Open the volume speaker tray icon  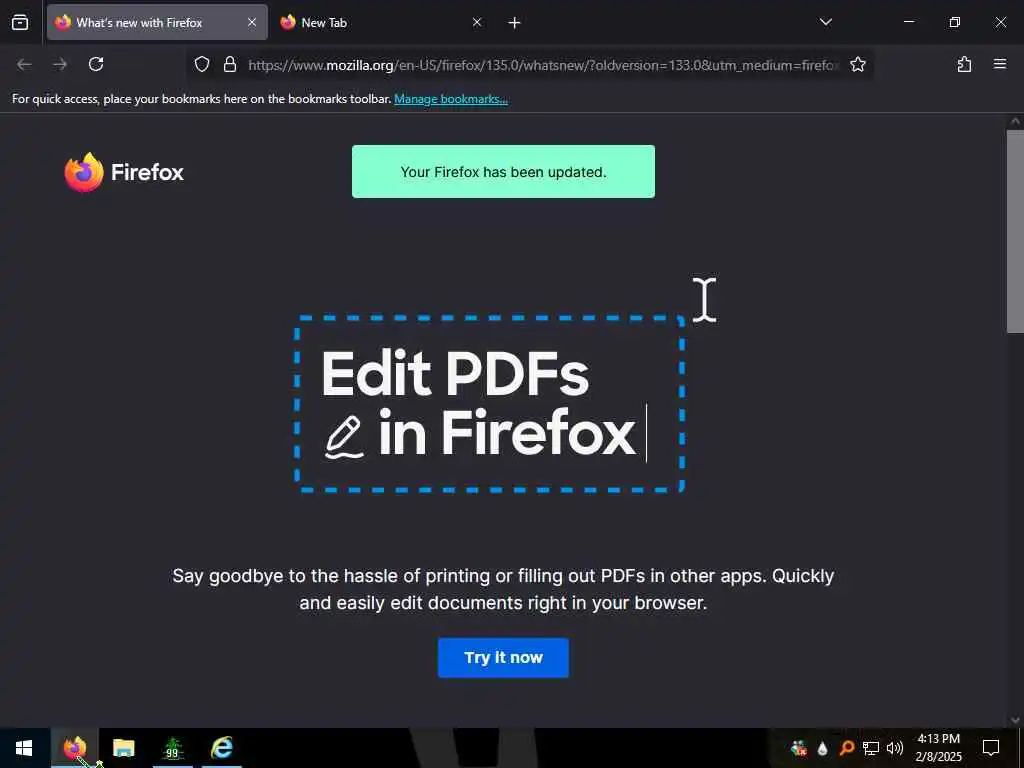[x=895, y=748]
